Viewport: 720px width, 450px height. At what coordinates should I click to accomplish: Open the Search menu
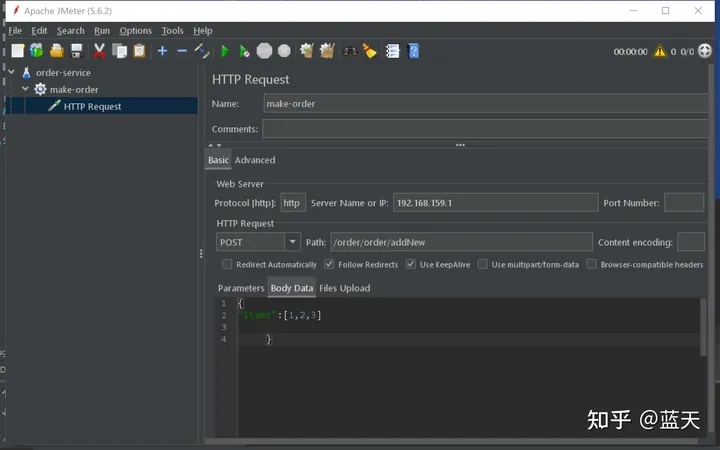point(71,31)
